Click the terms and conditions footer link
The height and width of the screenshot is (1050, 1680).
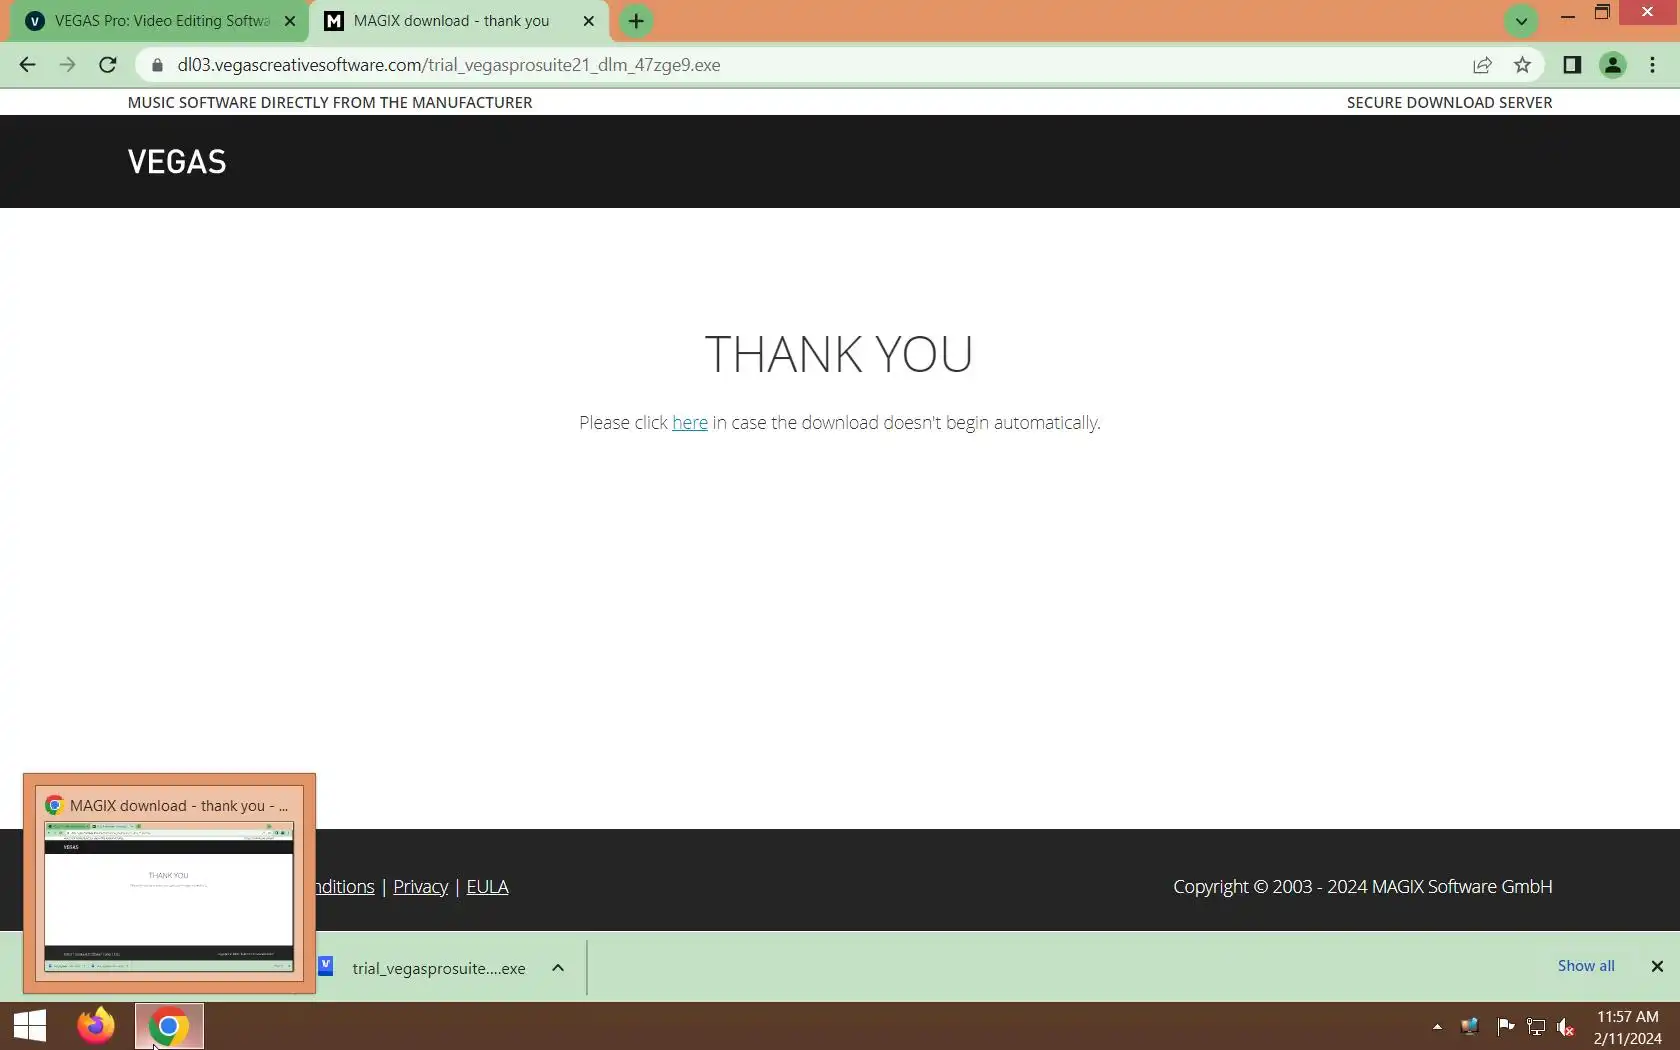pos(345,887)
